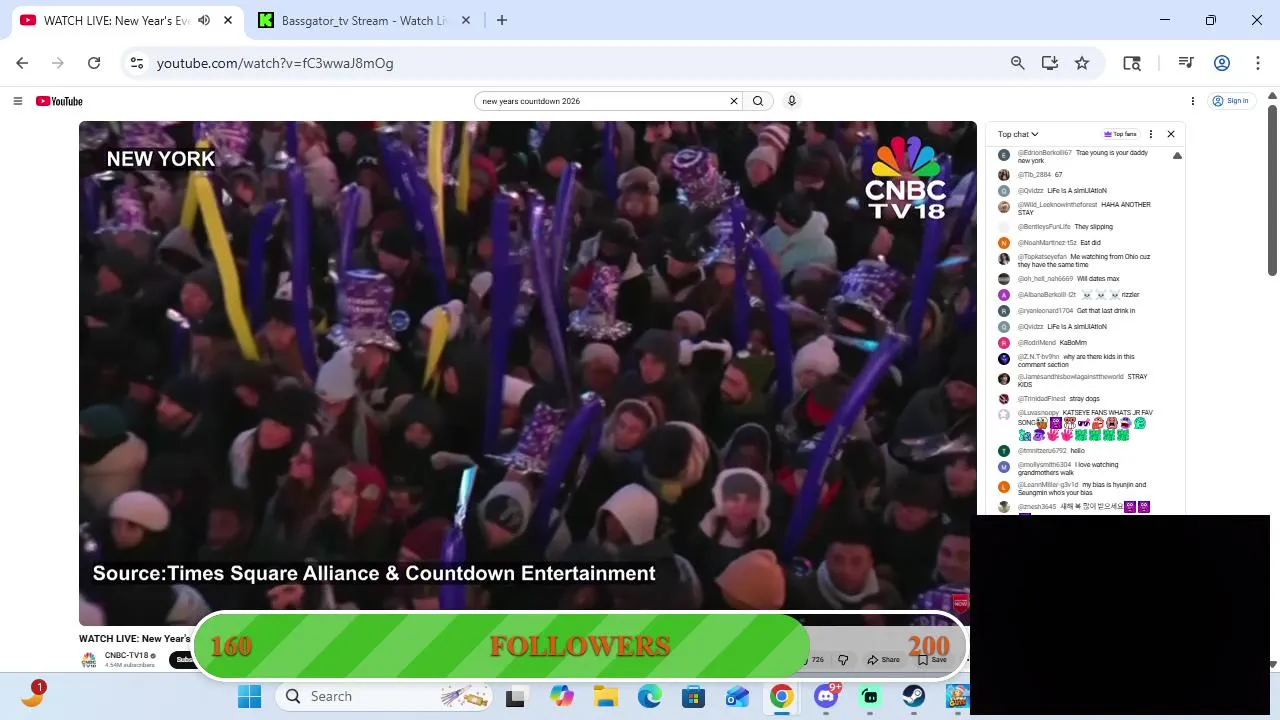The image size is (1280, 720).
Task: Click chat user @ryanleonard1704
Action: click(x=1045, y=311)
